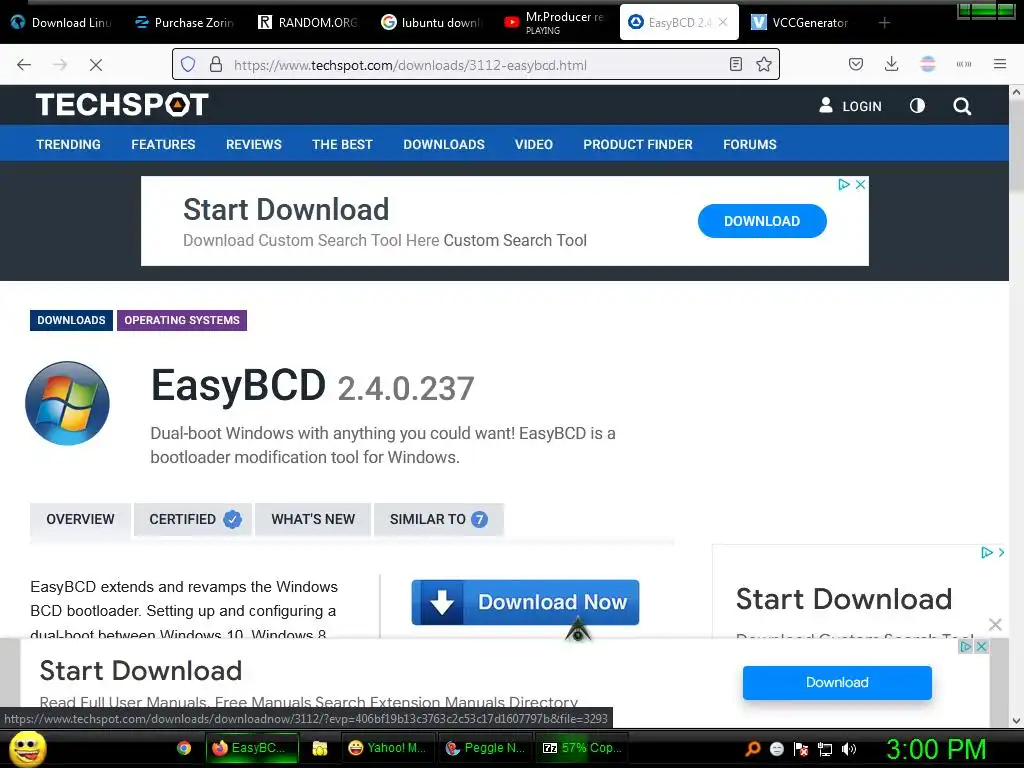View site security padlock information
This screenshot has width=1024, height=768.
(x=216, y=65)
